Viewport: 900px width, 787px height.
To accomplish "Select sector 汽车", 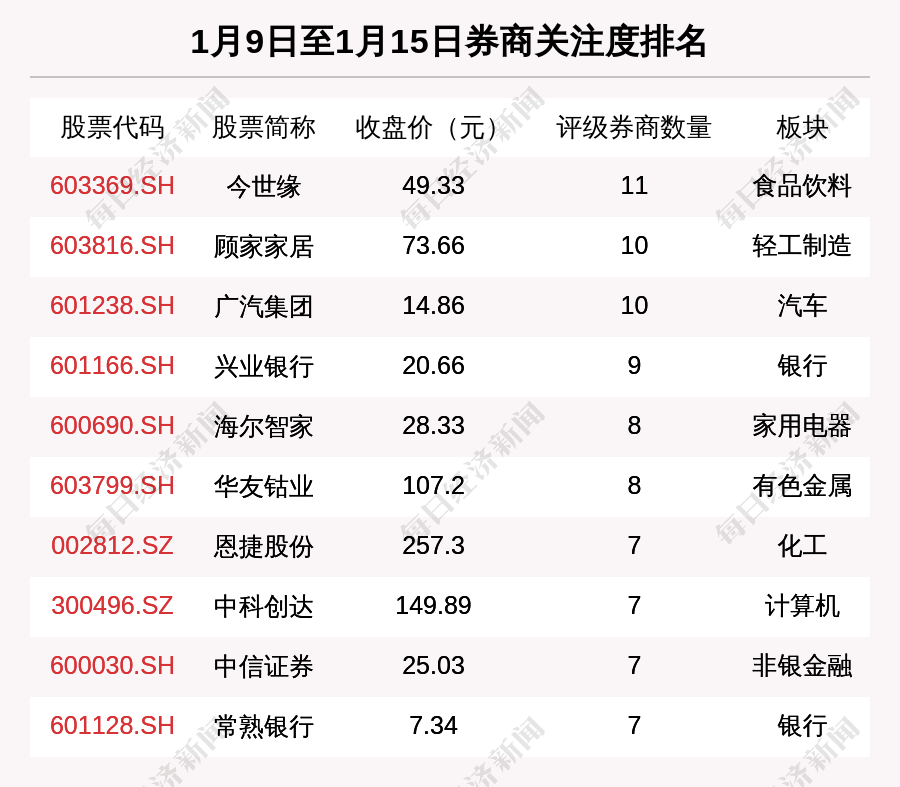I will (802, 306).
